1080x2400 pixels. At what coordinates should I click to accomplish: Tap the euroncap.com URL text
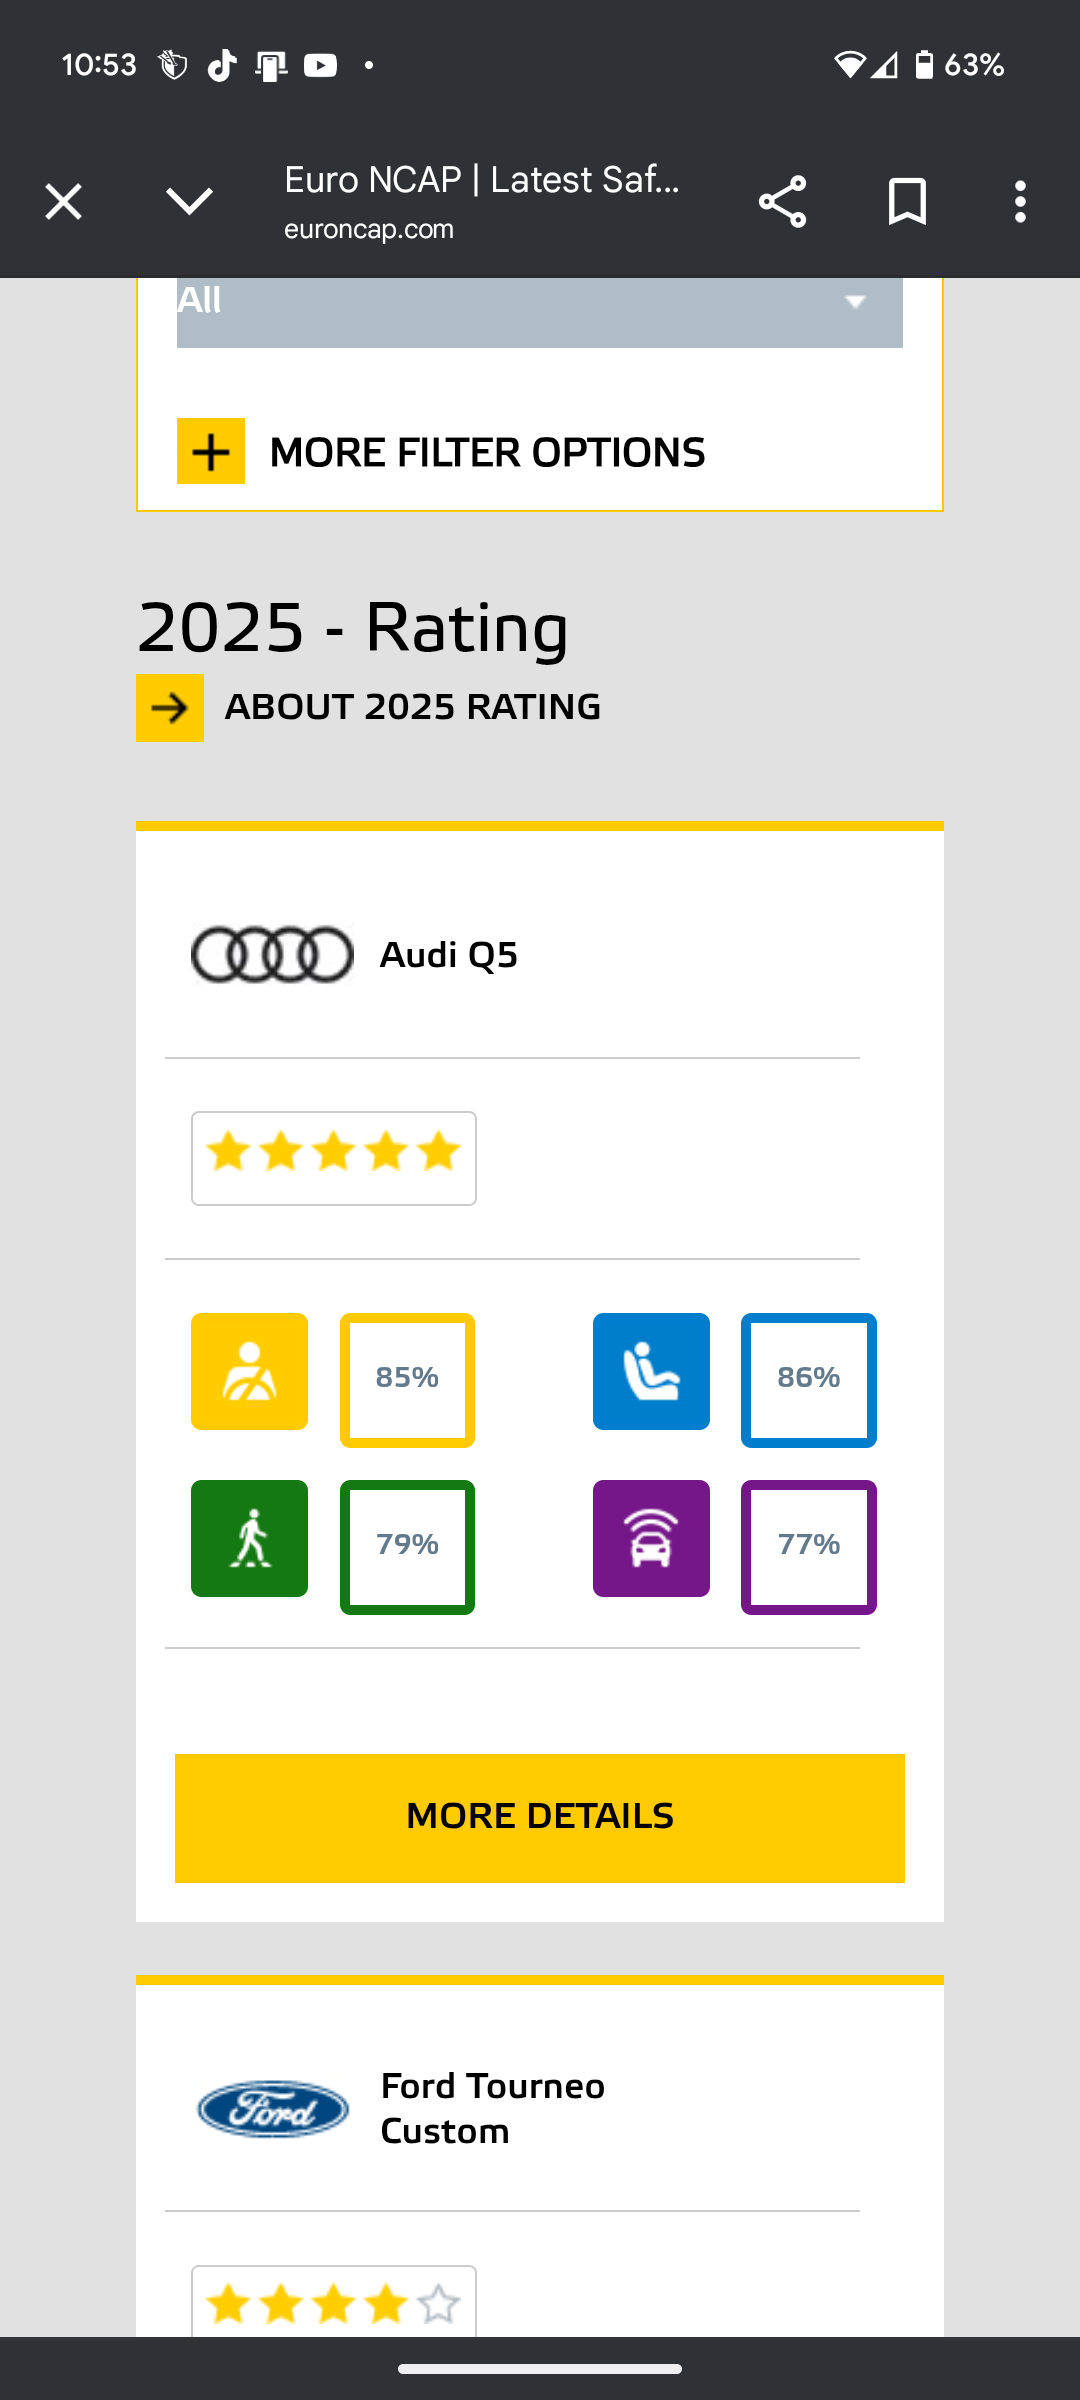click(x=369, y=229)
